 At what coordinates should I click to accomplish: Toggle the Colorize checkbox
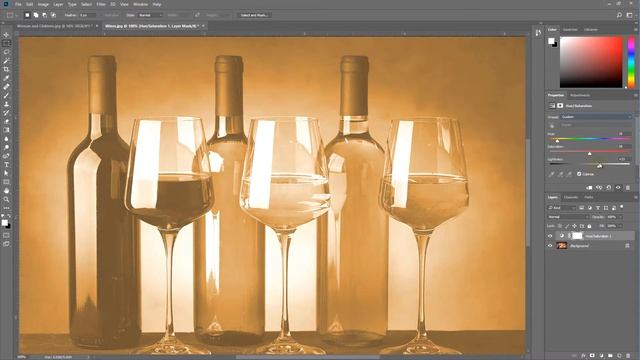point(579,174)
